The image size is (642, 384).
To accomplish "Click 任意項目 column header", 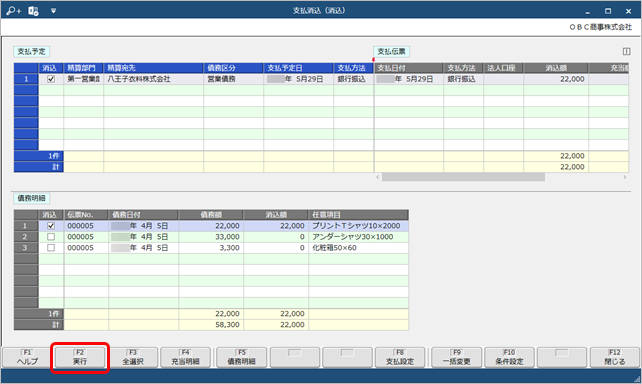I will (358, 215).
